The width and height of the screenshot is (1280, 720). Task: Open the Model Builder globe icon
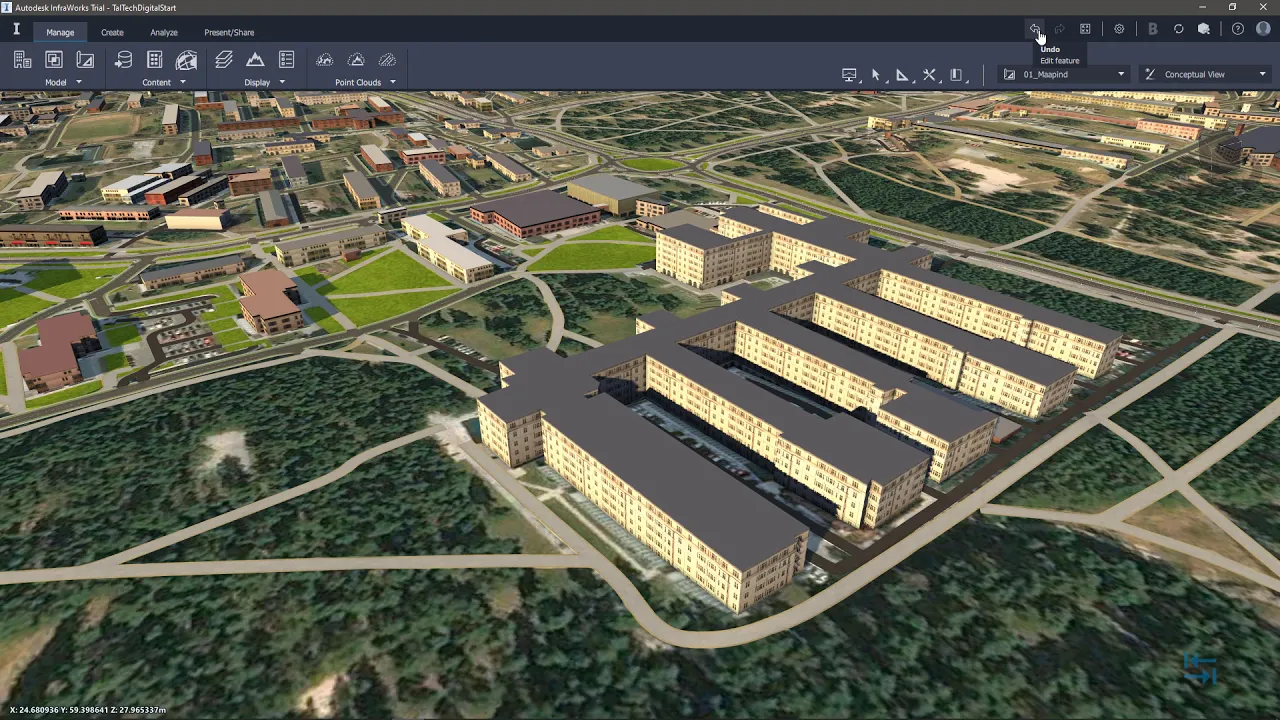pyautogui.click(x=186, y=60)
